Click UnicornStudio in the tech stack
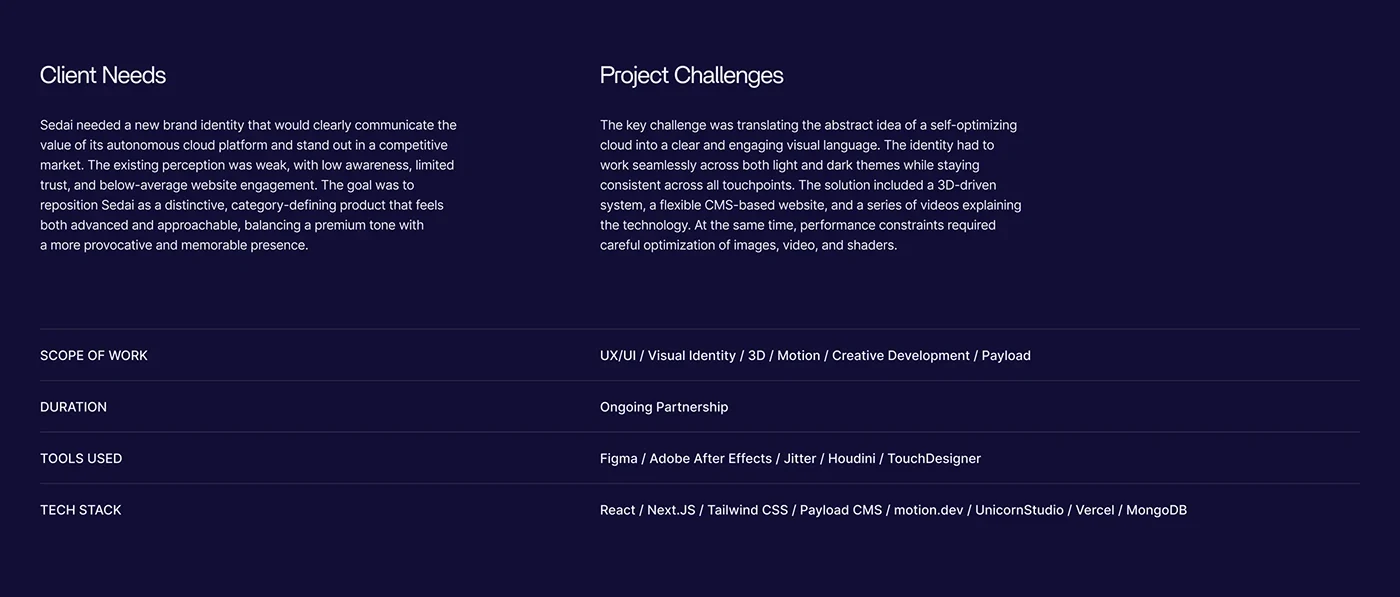 [1020, 510]
